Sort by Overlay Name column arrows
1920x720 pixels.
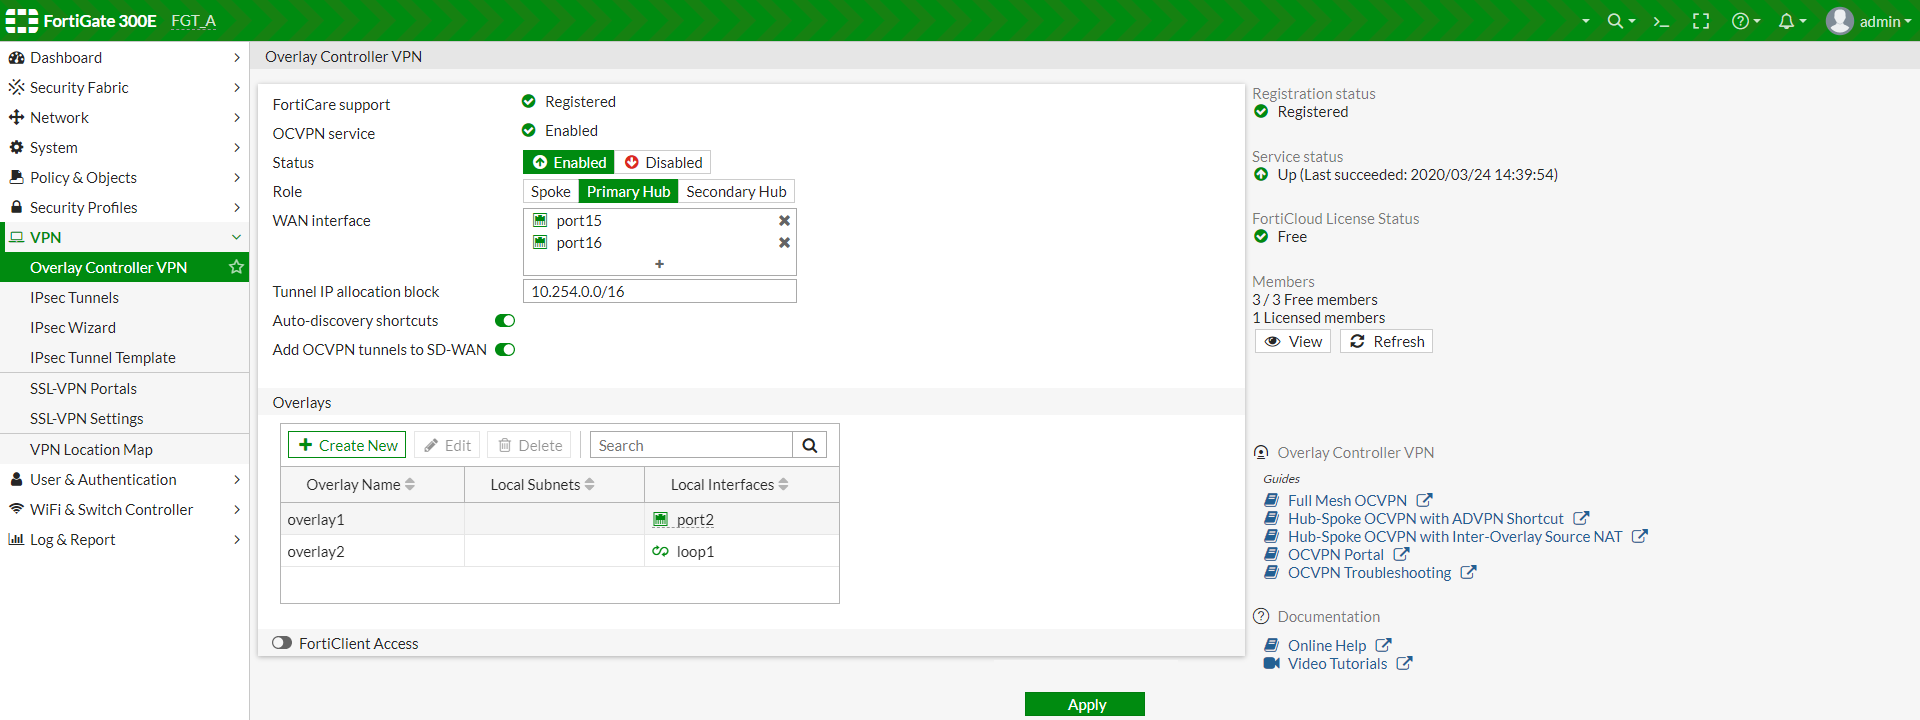coord(410,484)
